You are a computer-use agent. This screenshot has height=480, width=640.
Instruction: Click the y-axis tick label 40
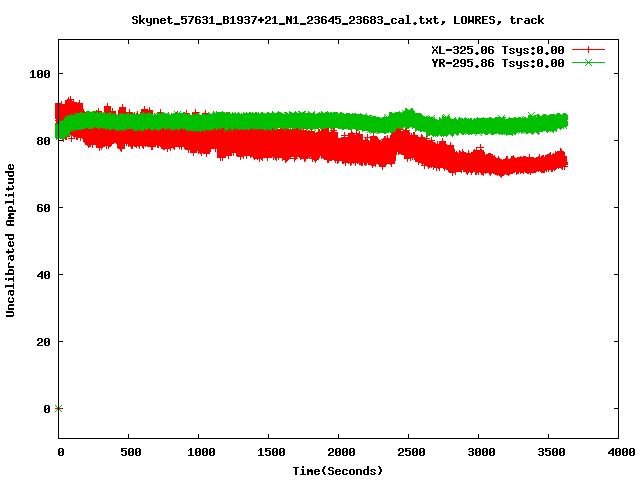tap(43, 275)
